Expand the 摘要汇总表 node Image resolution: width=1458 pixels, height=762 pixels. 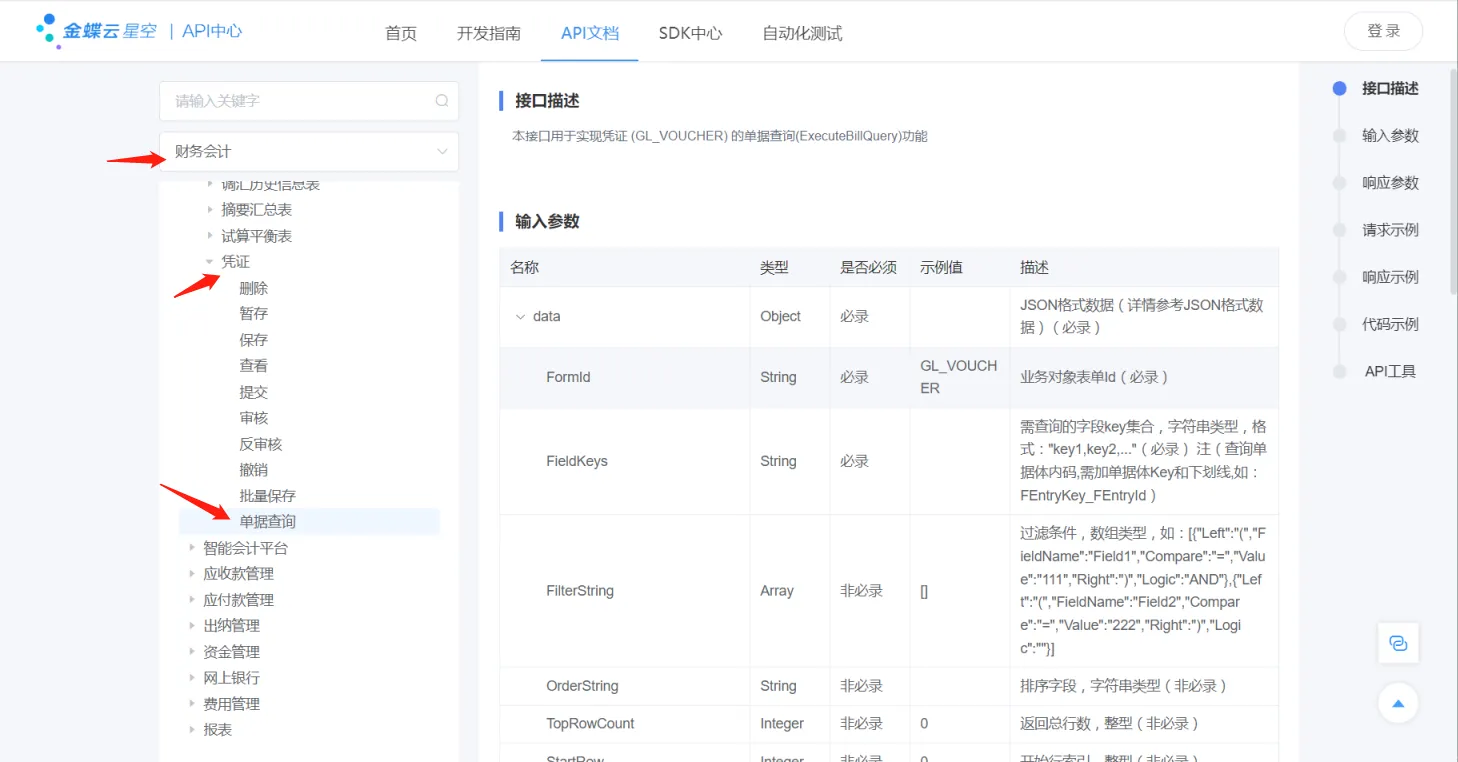click(210, 210)
